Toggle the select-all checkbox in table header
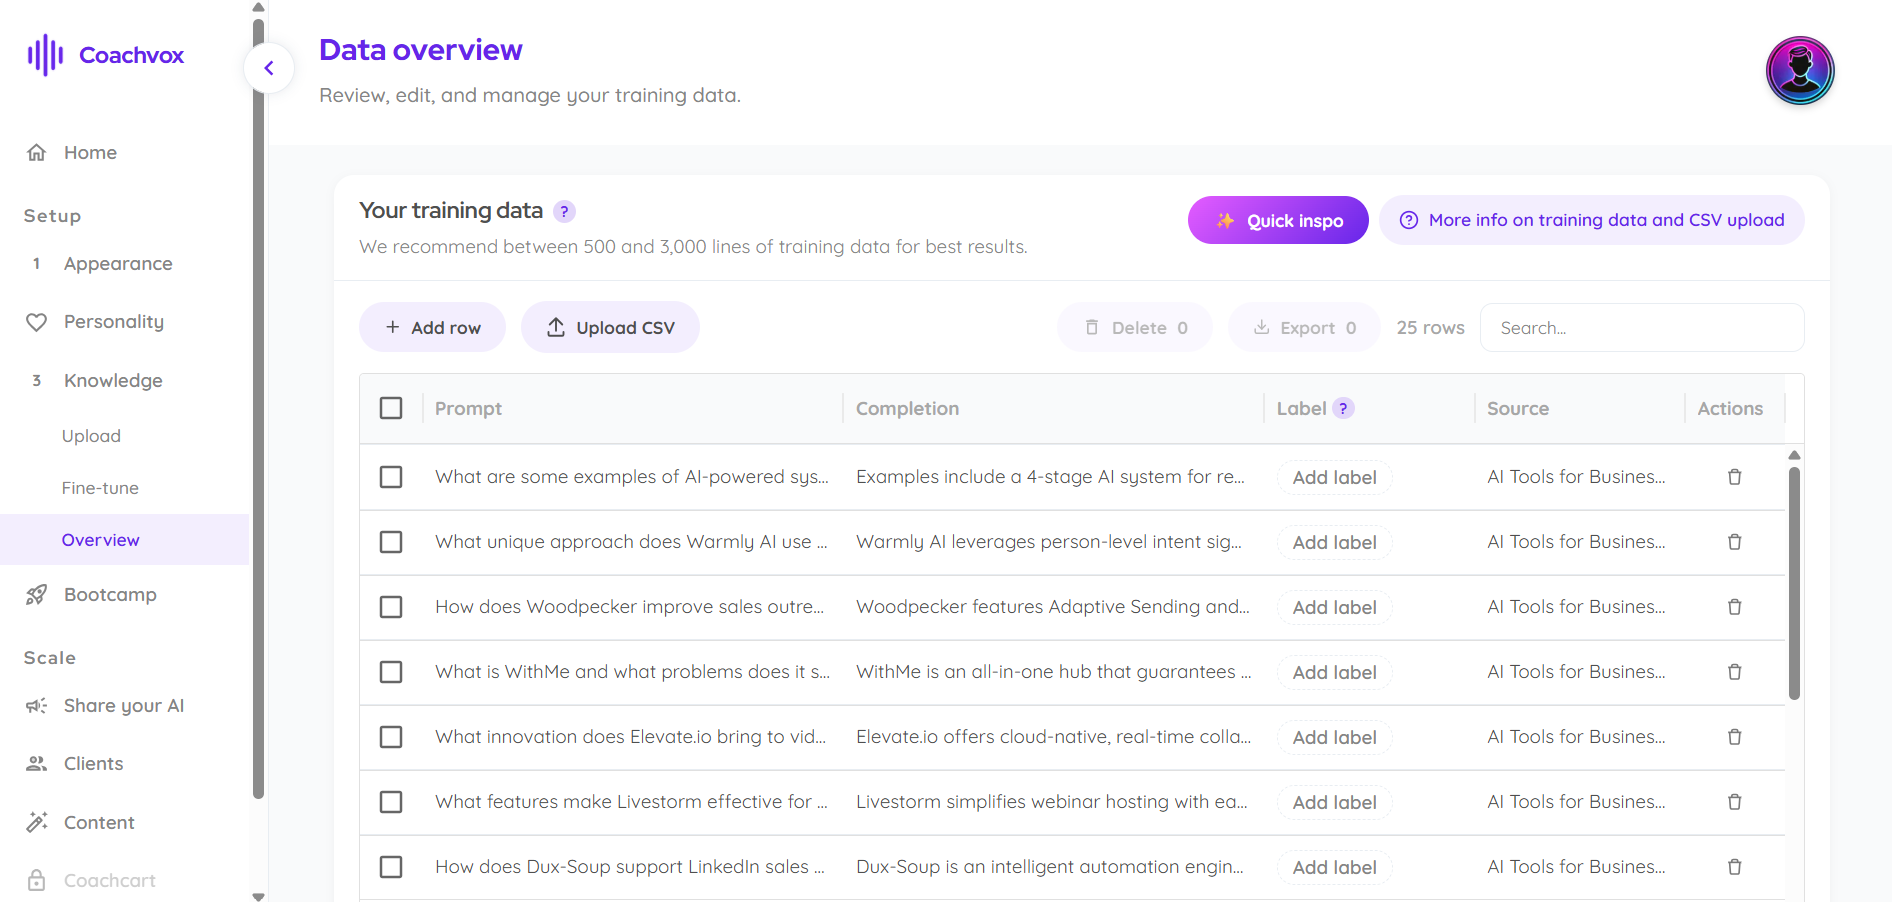This screenshot has height=902, width=1892. point(391,408)
